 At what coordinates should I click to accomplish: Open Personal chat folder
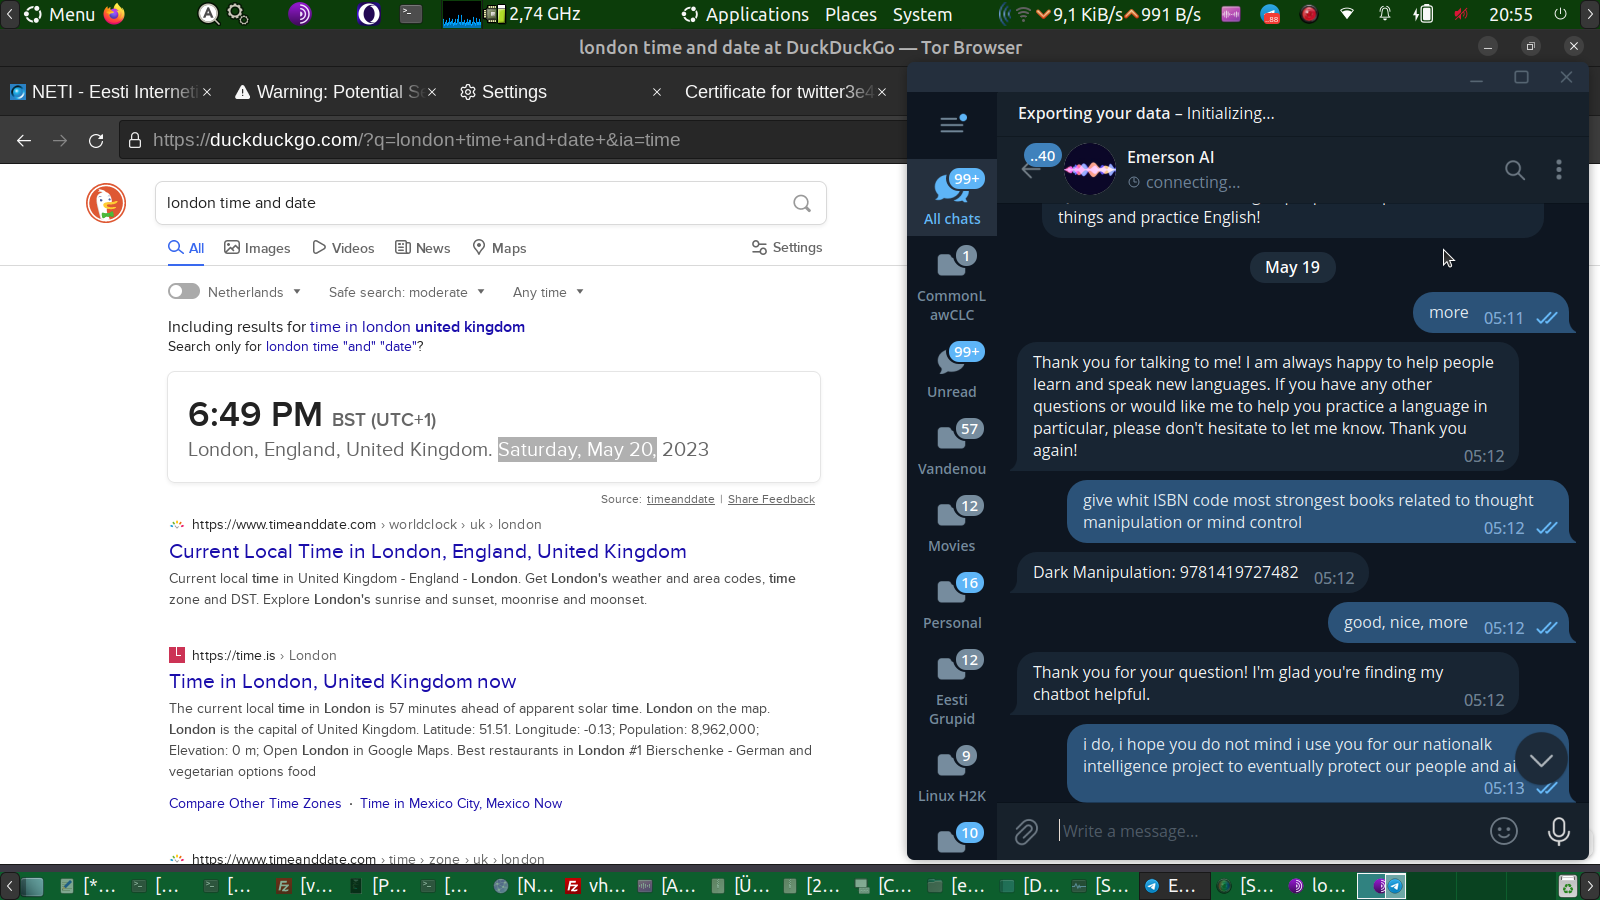click(x=952, y=601)
